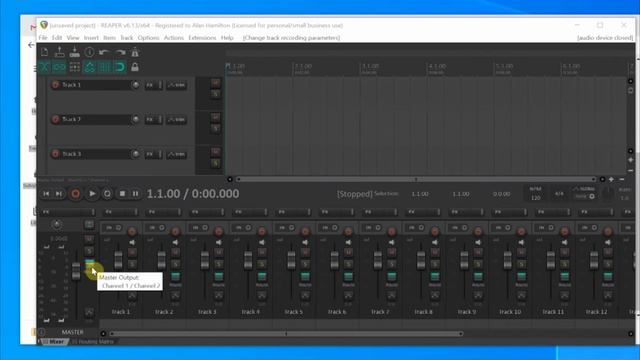
Task: Open the Actions menu
Action: [x=173, y=38]
